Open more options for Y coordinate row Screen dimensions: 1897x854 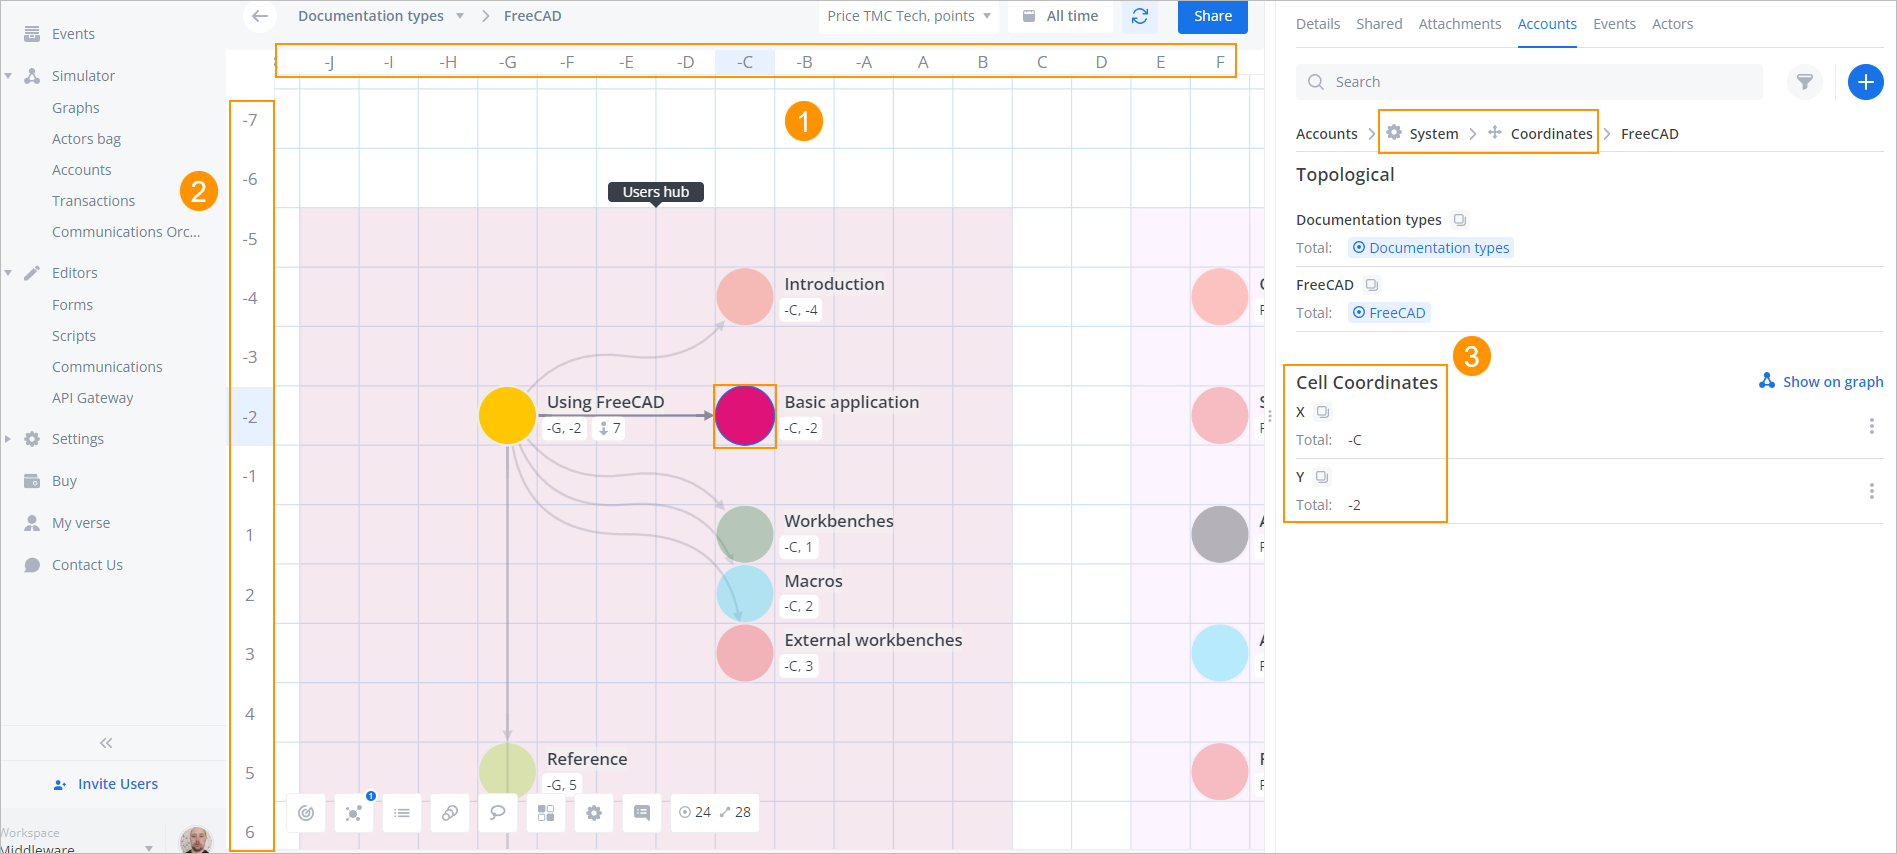click(x=1872, y=491)
